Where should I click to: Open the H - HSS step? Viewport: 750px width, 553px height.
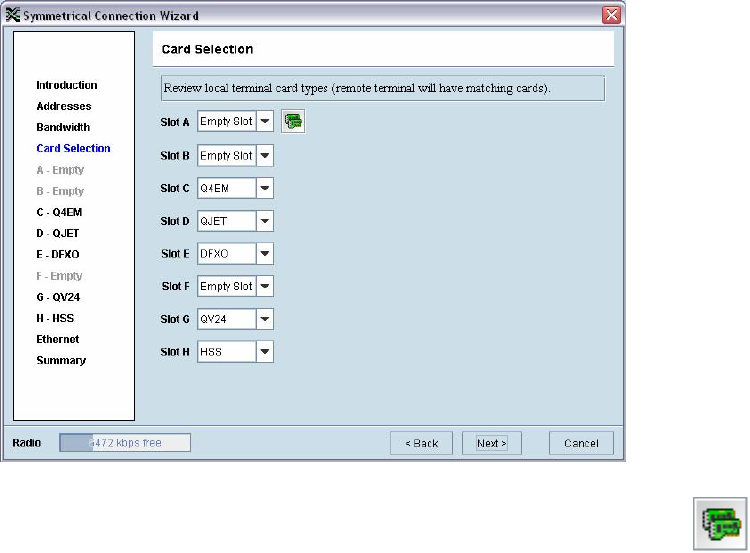(55, 318)
